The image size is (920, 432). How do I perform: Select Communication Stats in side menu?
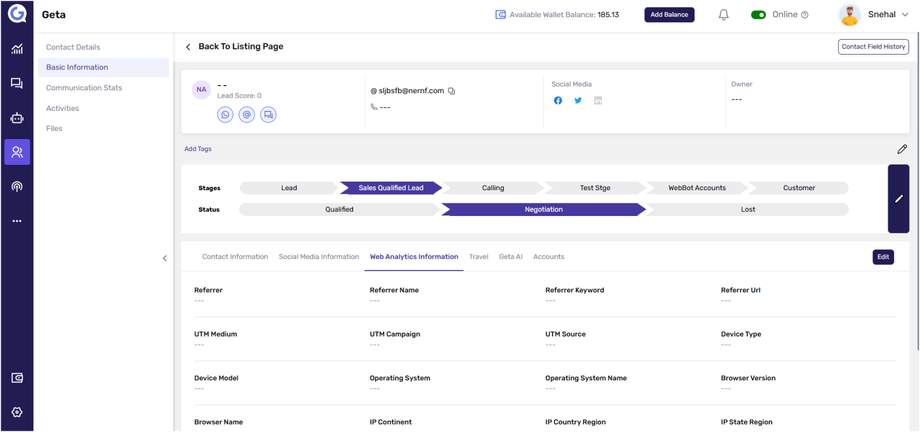[x=84, y=88]
